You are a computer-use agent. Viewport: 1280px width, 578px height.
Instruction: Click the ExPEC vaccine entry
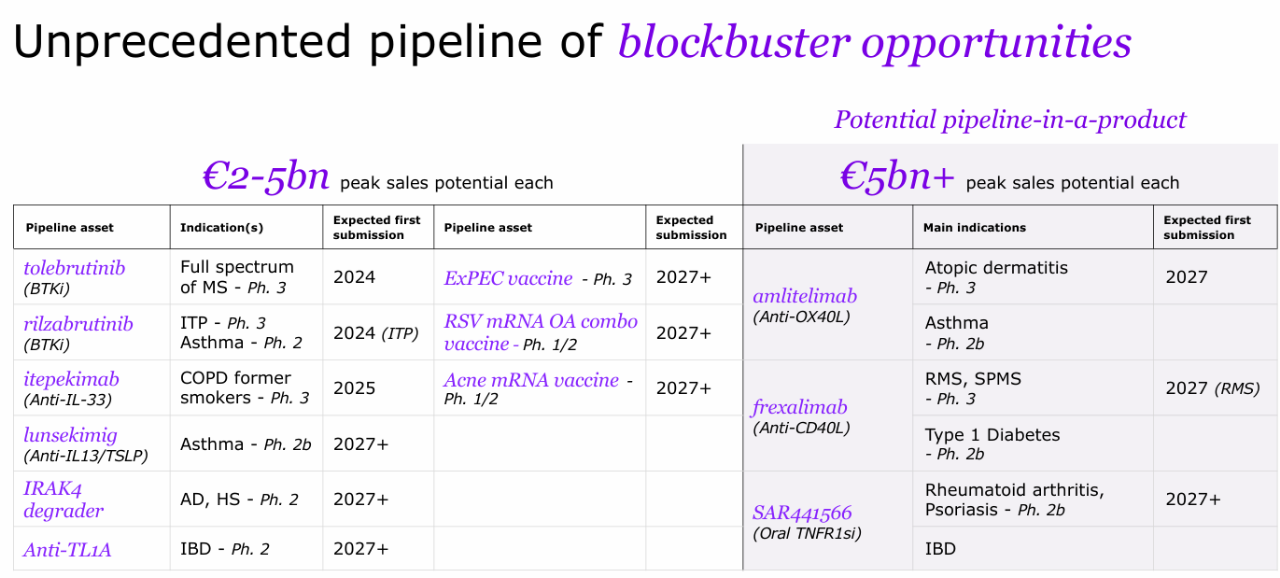508,279
